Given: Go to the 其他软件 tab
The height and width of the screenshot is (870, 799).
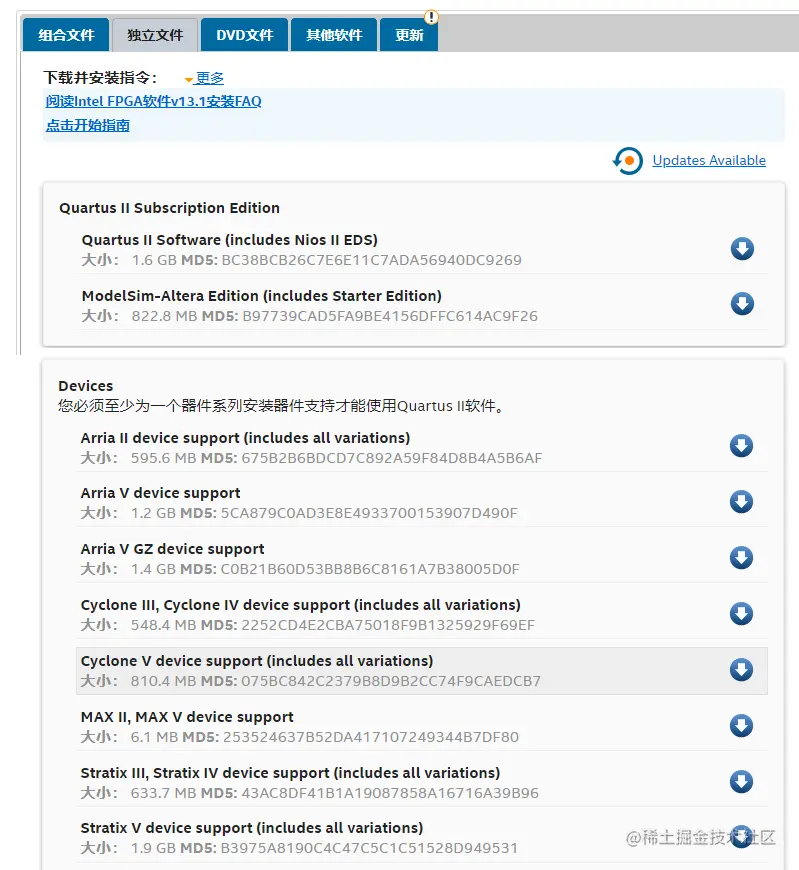Looking at the screenshot, I should click(334, 35).
